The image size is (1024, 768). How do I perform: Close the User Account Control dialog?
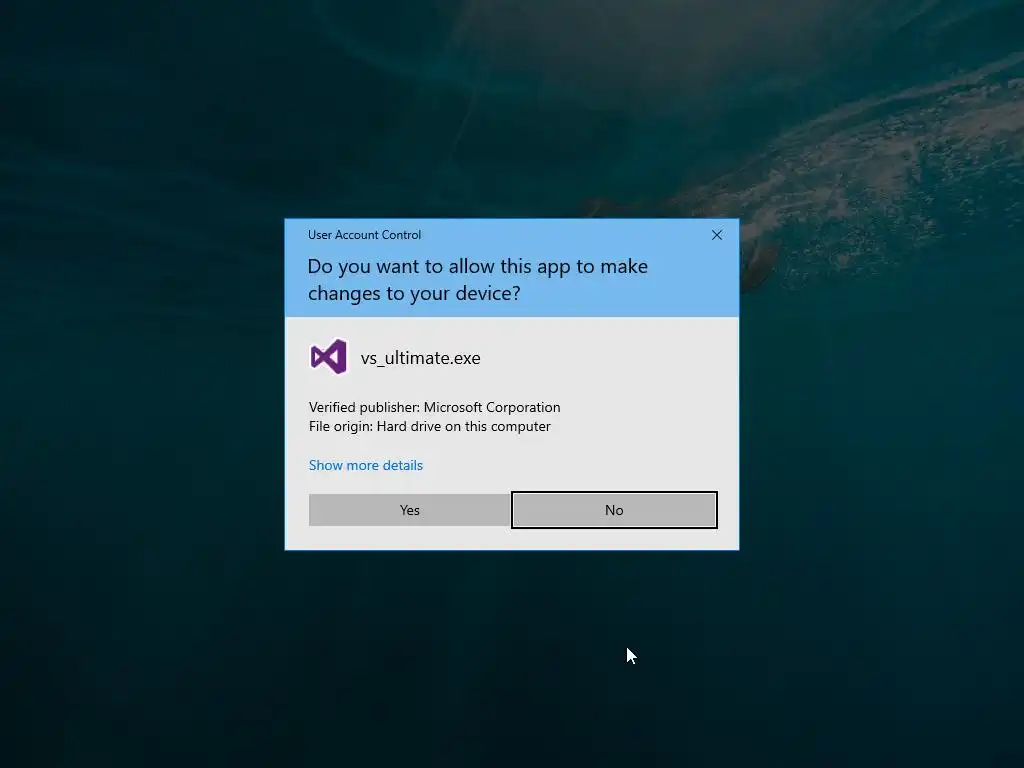[716, 235]
